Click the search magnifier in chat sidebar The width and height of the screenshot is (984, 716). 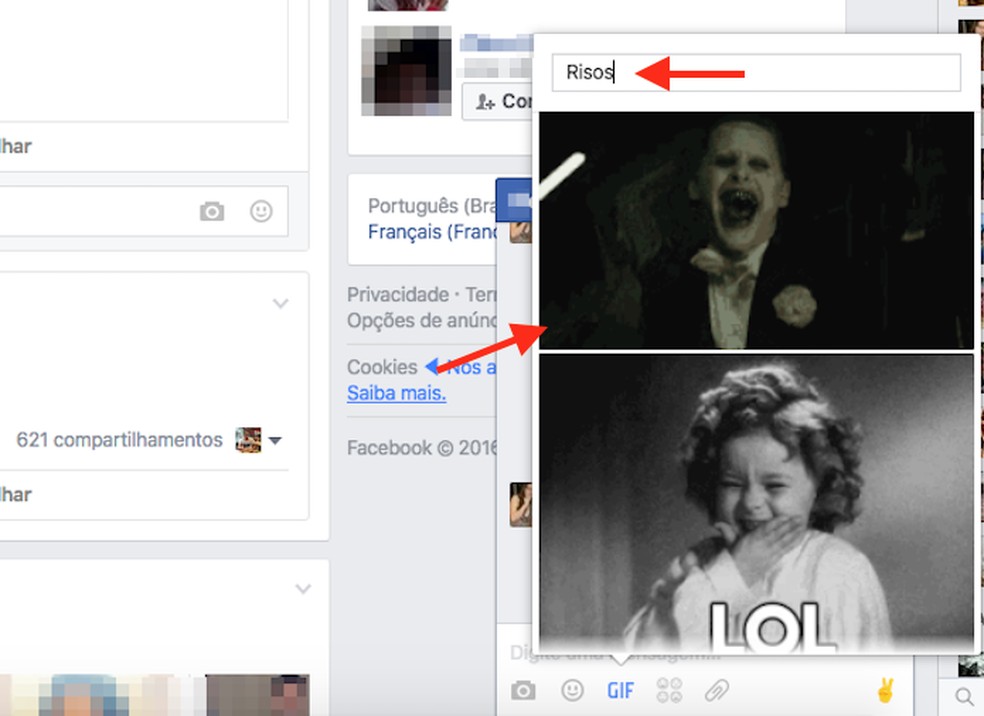(963, 697)
